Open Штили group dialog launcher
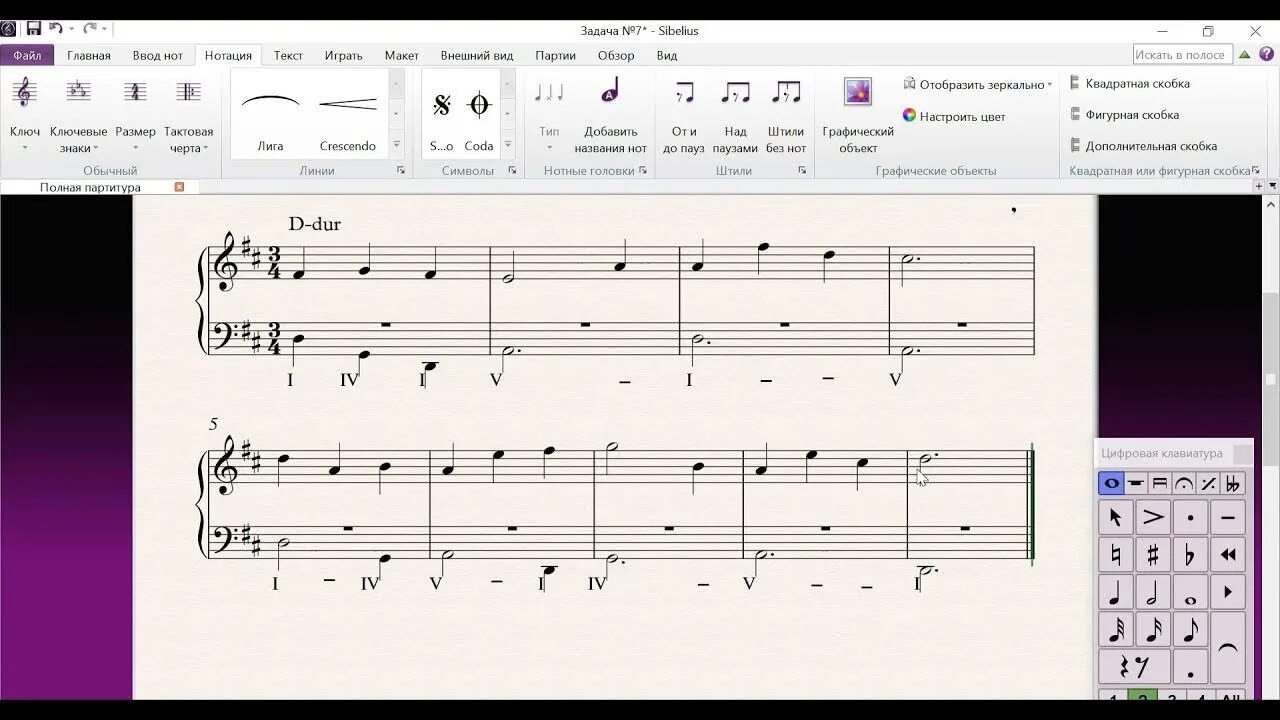The height and width of the screenshot is (720, 1280). tap(802, 171)
